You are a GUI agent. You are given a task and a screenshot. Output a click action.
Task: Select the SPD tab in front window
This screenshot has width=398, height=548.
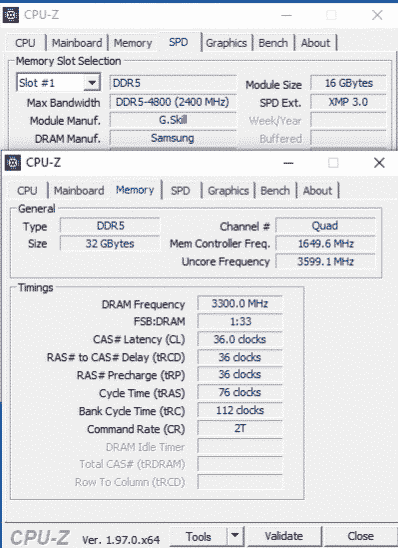(x=180, y=190)
